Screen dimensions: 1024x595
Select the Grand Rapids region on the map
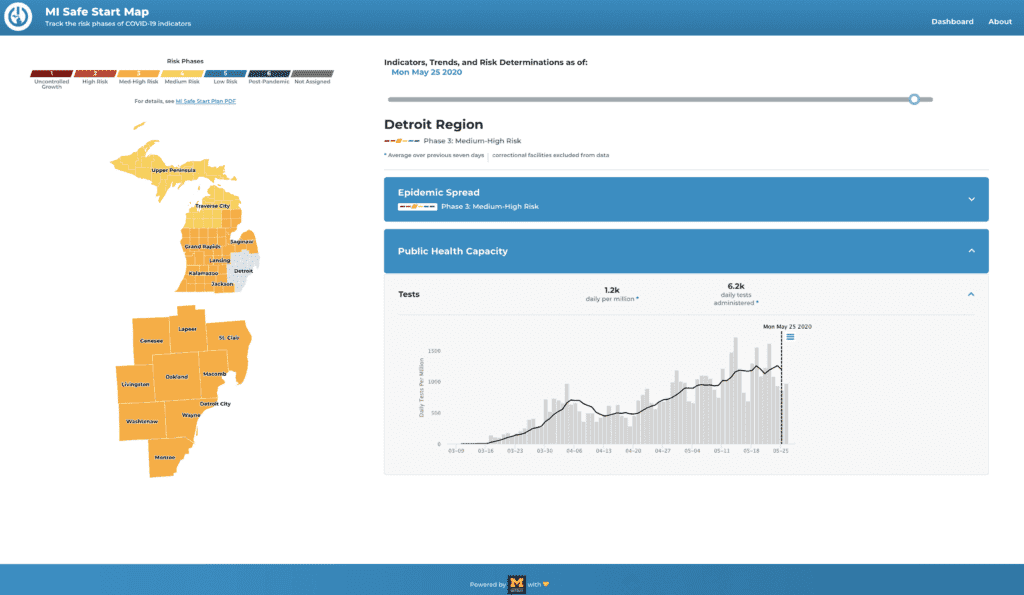201,246
